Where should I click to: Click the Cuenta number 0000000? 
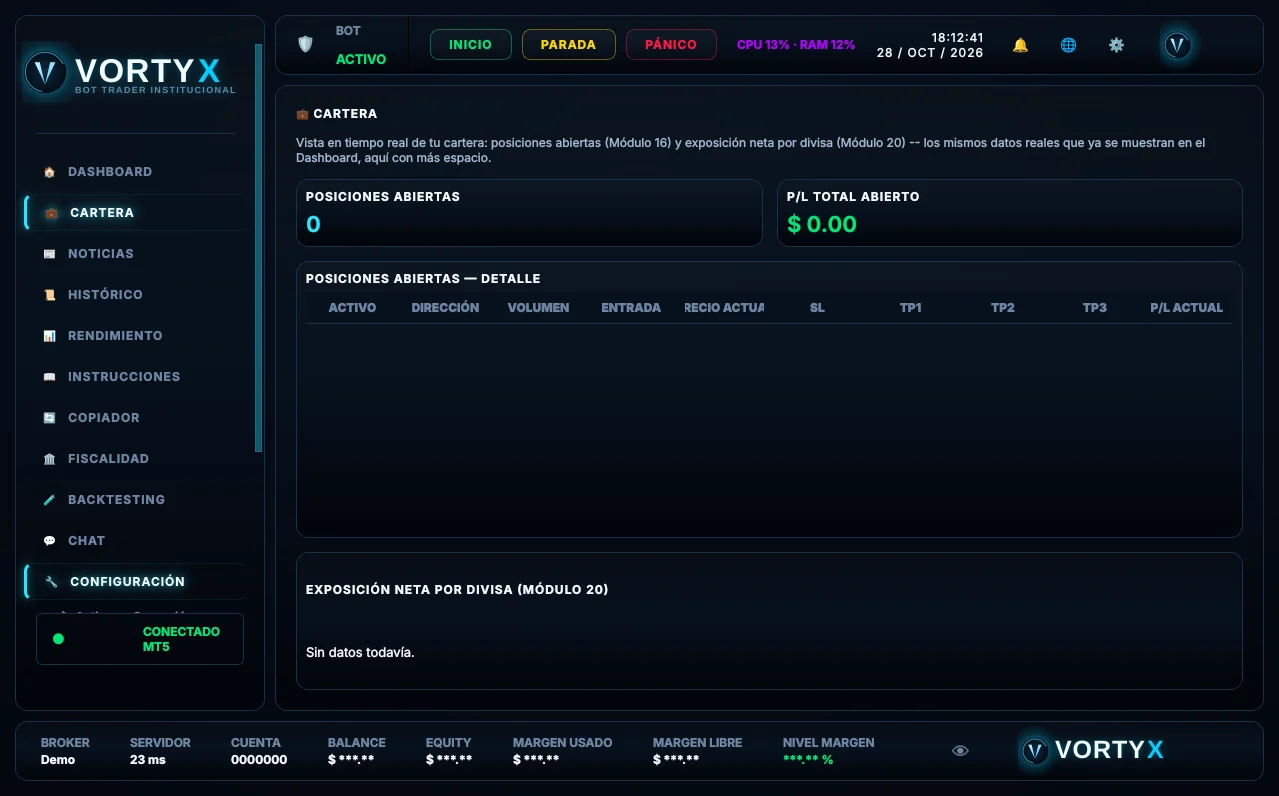tap(259, 760)
